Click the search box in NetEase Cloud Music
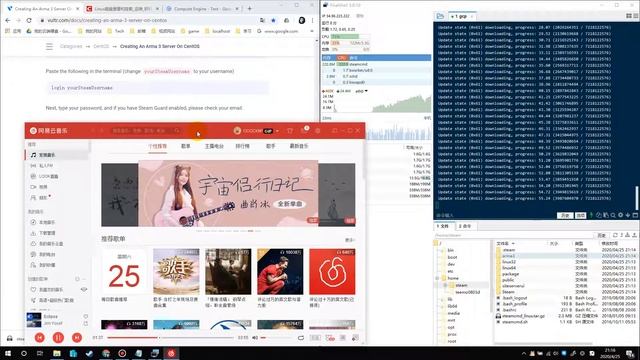Screen dimensions: 640x360 pos(146,131)
